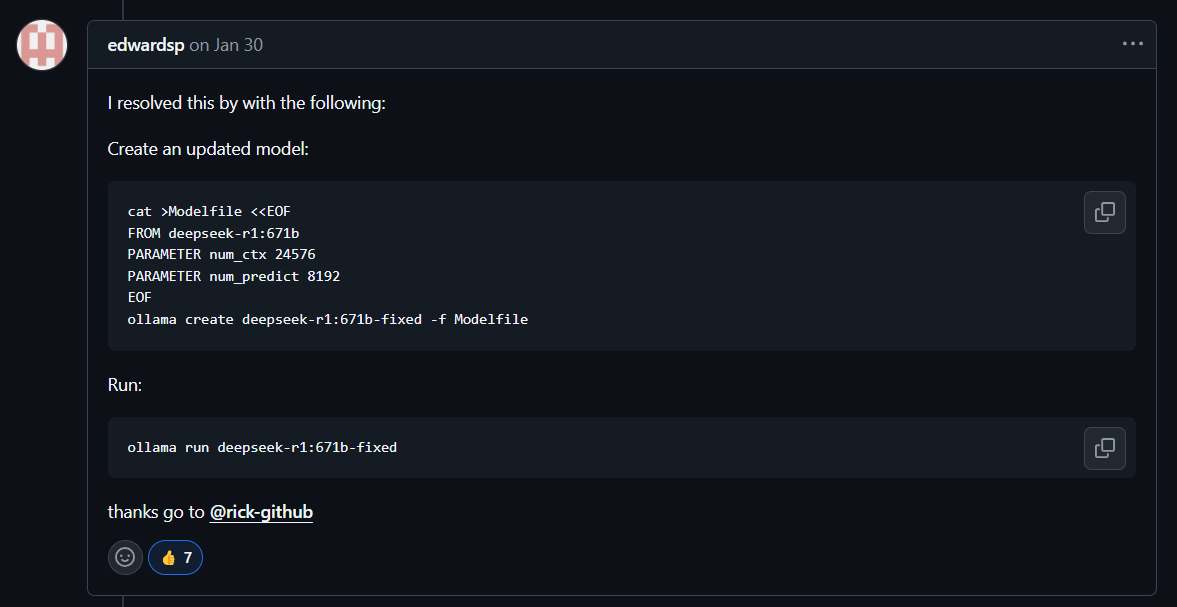Click the 'ollama run deepseek-r1:671b-fixed' command text
Viewport: 1177px width, 607px height.
(262, 448)
